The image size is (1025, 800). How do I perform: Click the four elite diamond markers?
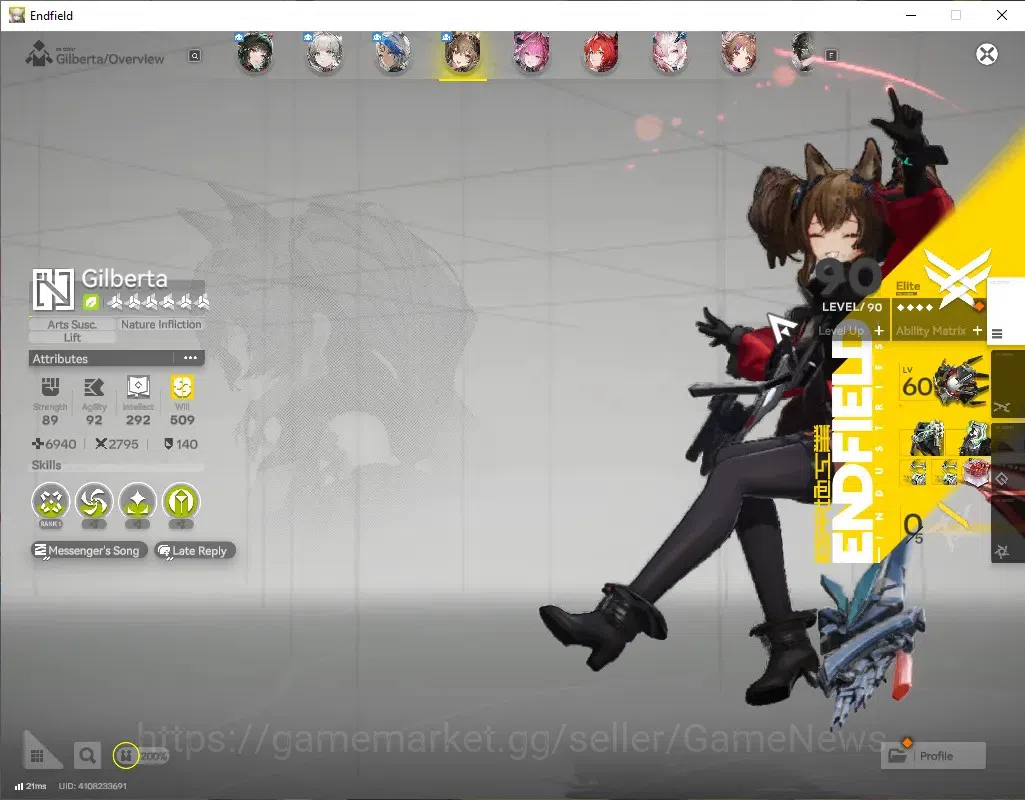pyautogui.click(x=915, y=307)
